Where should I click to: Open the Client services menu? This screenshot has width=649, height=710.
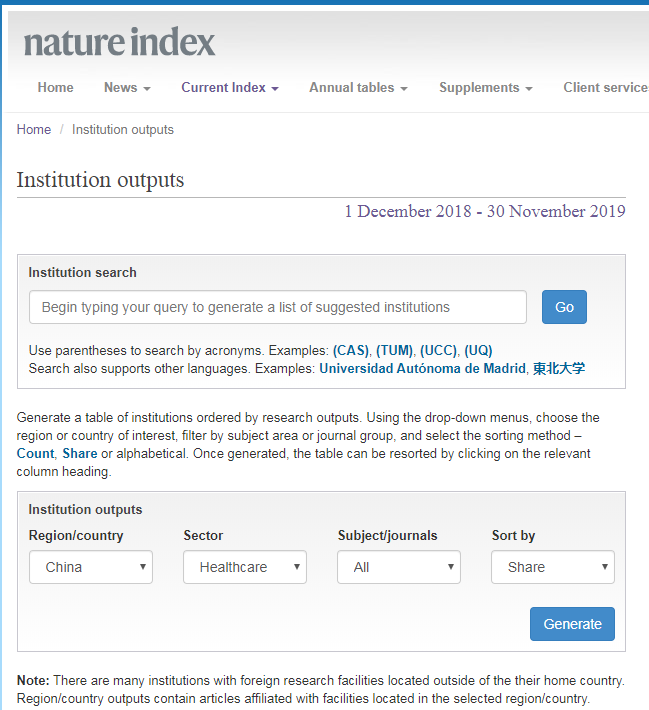606,87
